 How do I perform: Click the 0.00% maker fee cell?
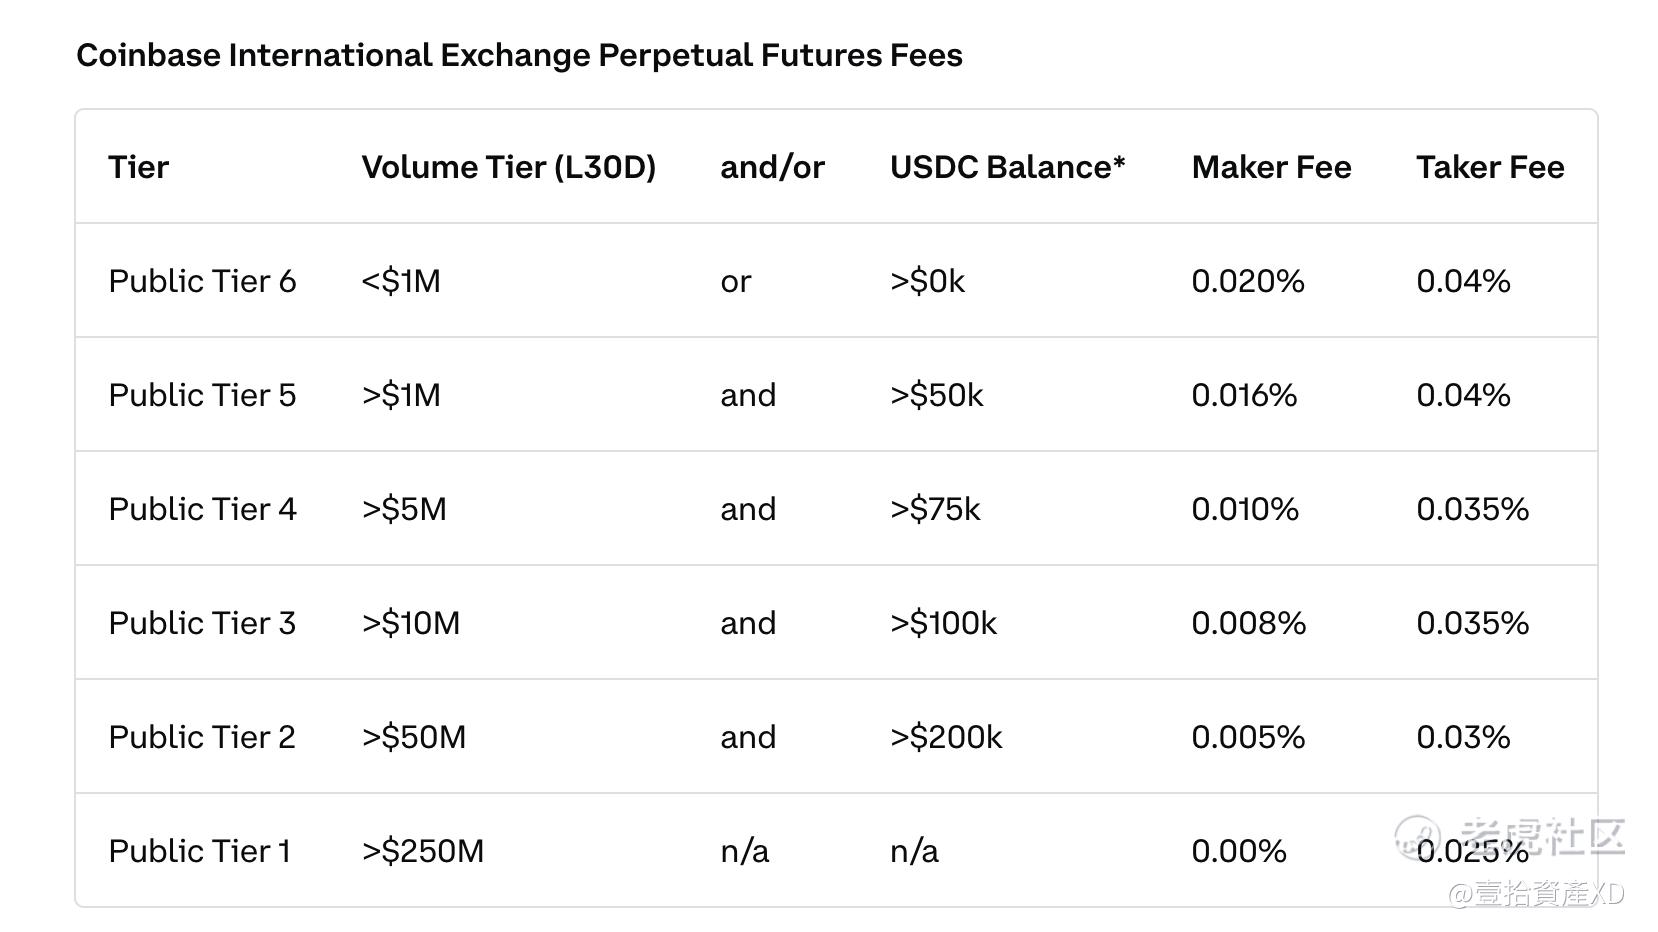[1239, 851]
